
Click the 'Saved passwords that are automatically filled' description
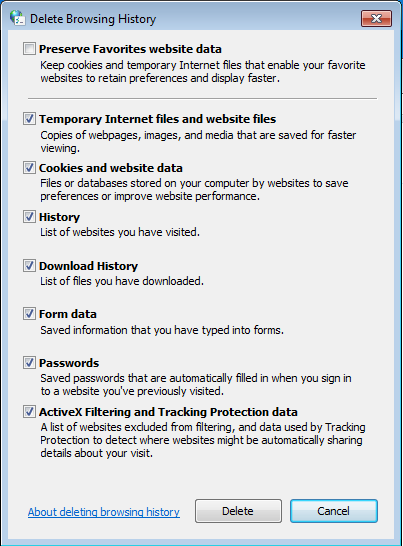click(196, 384)
